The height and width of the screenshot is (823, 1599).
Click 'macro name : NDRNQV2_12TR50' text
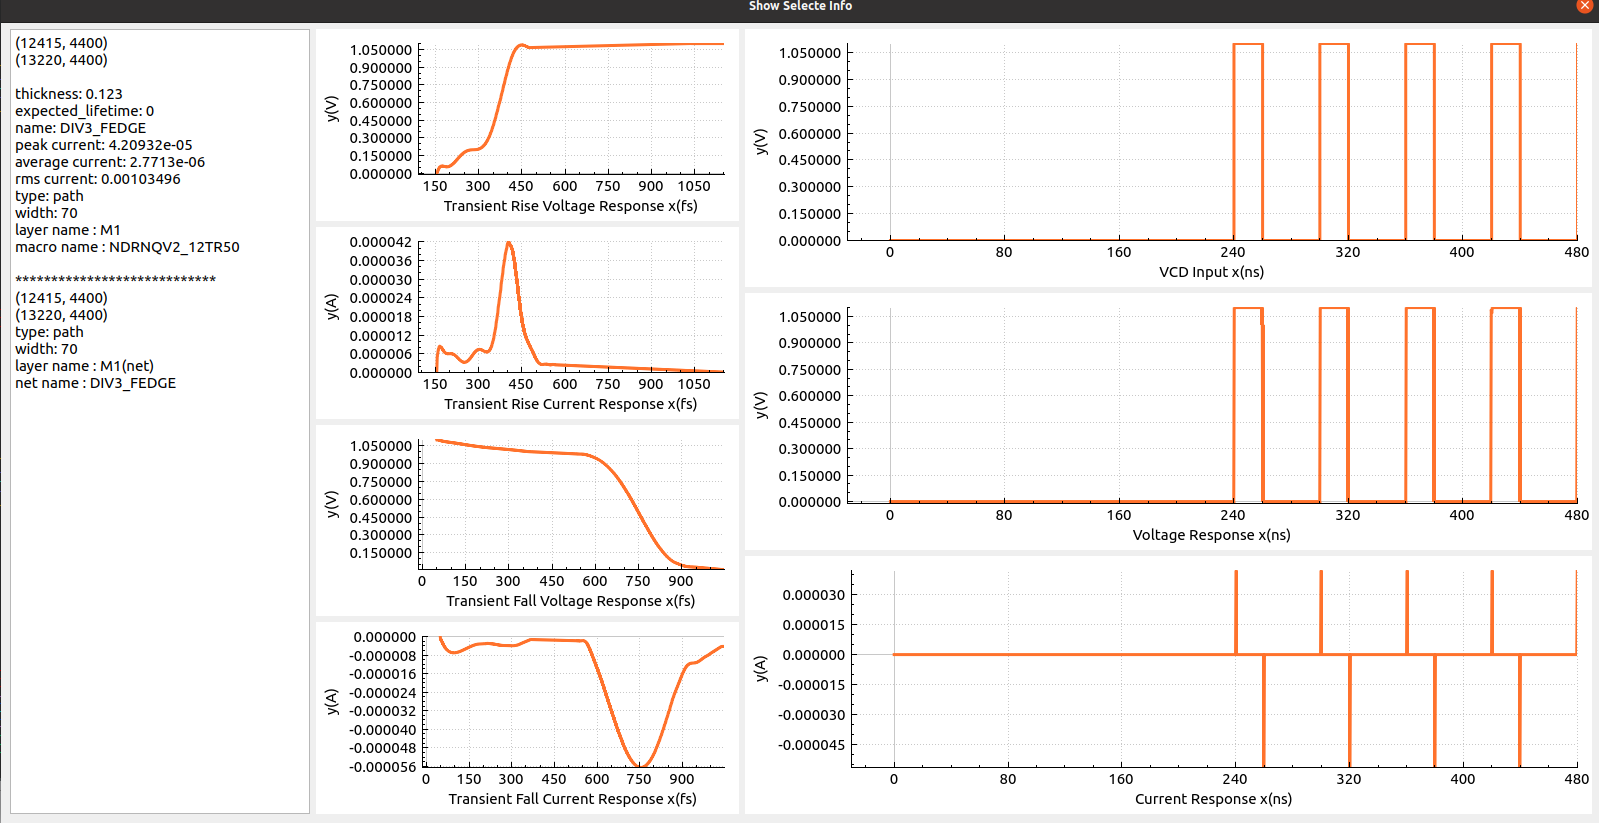click(127, 247)
